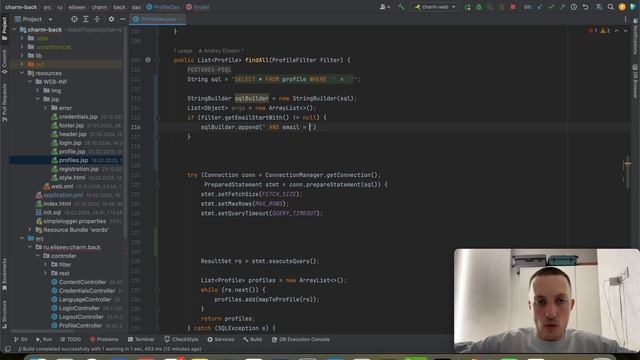Viewport: 640px width, 360px height.
Task: Push commits via Git arrow icon
Action: (562, 7)
